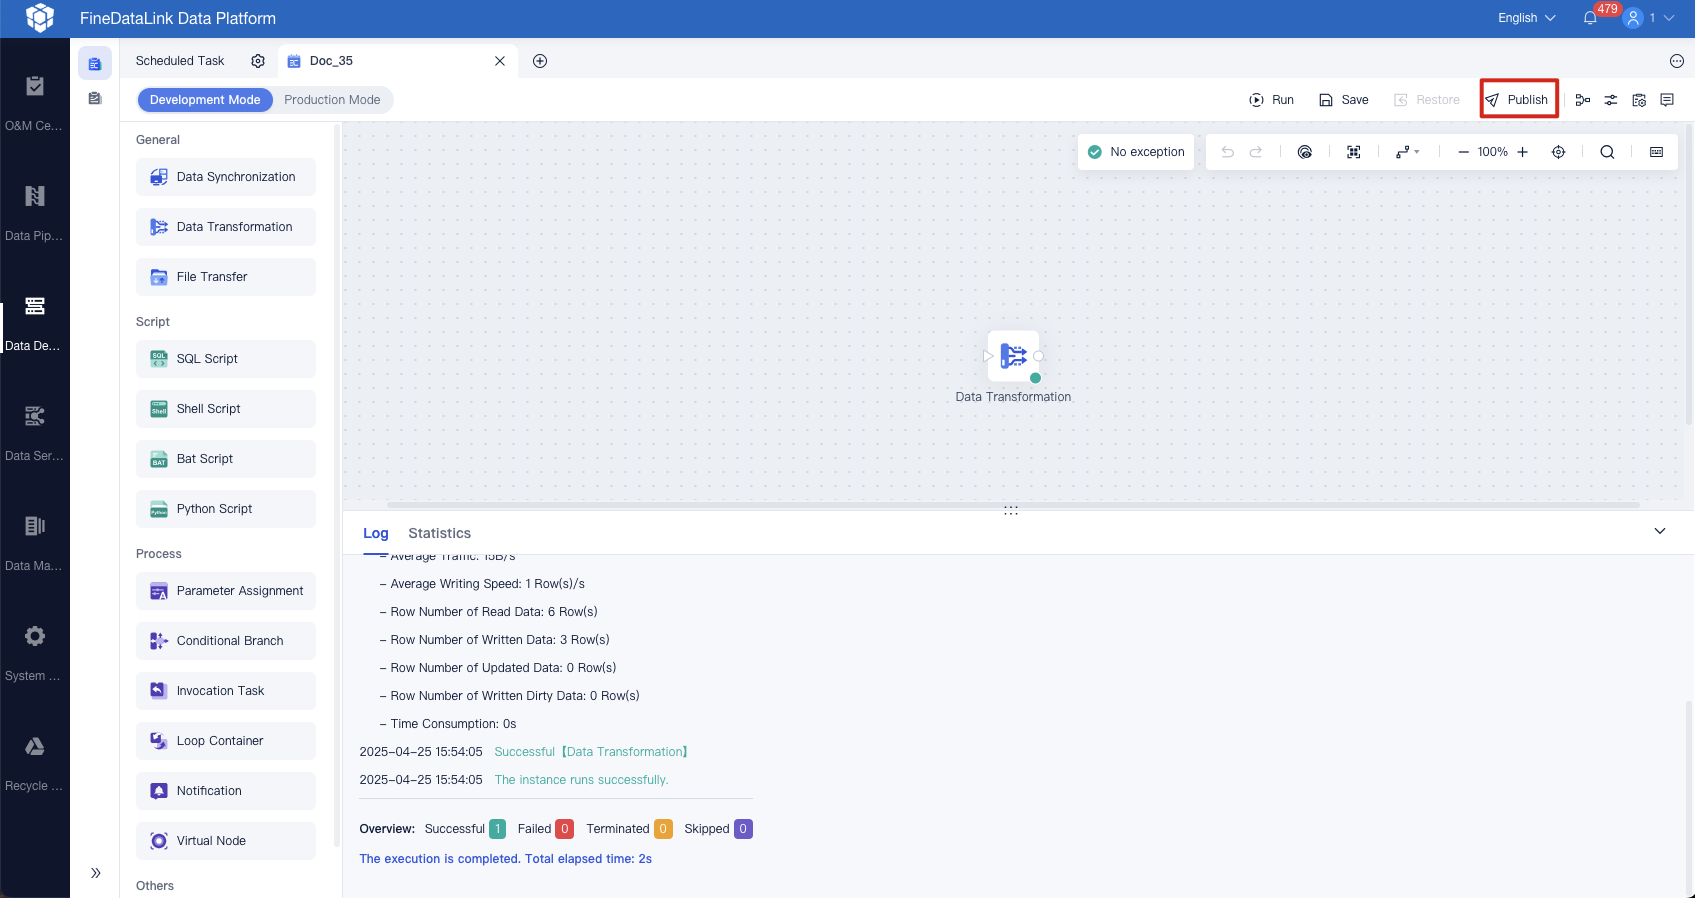Open the O&M Center sidebar icon
This screenshot has width=1695, height=898.
(x=35, y=86)
